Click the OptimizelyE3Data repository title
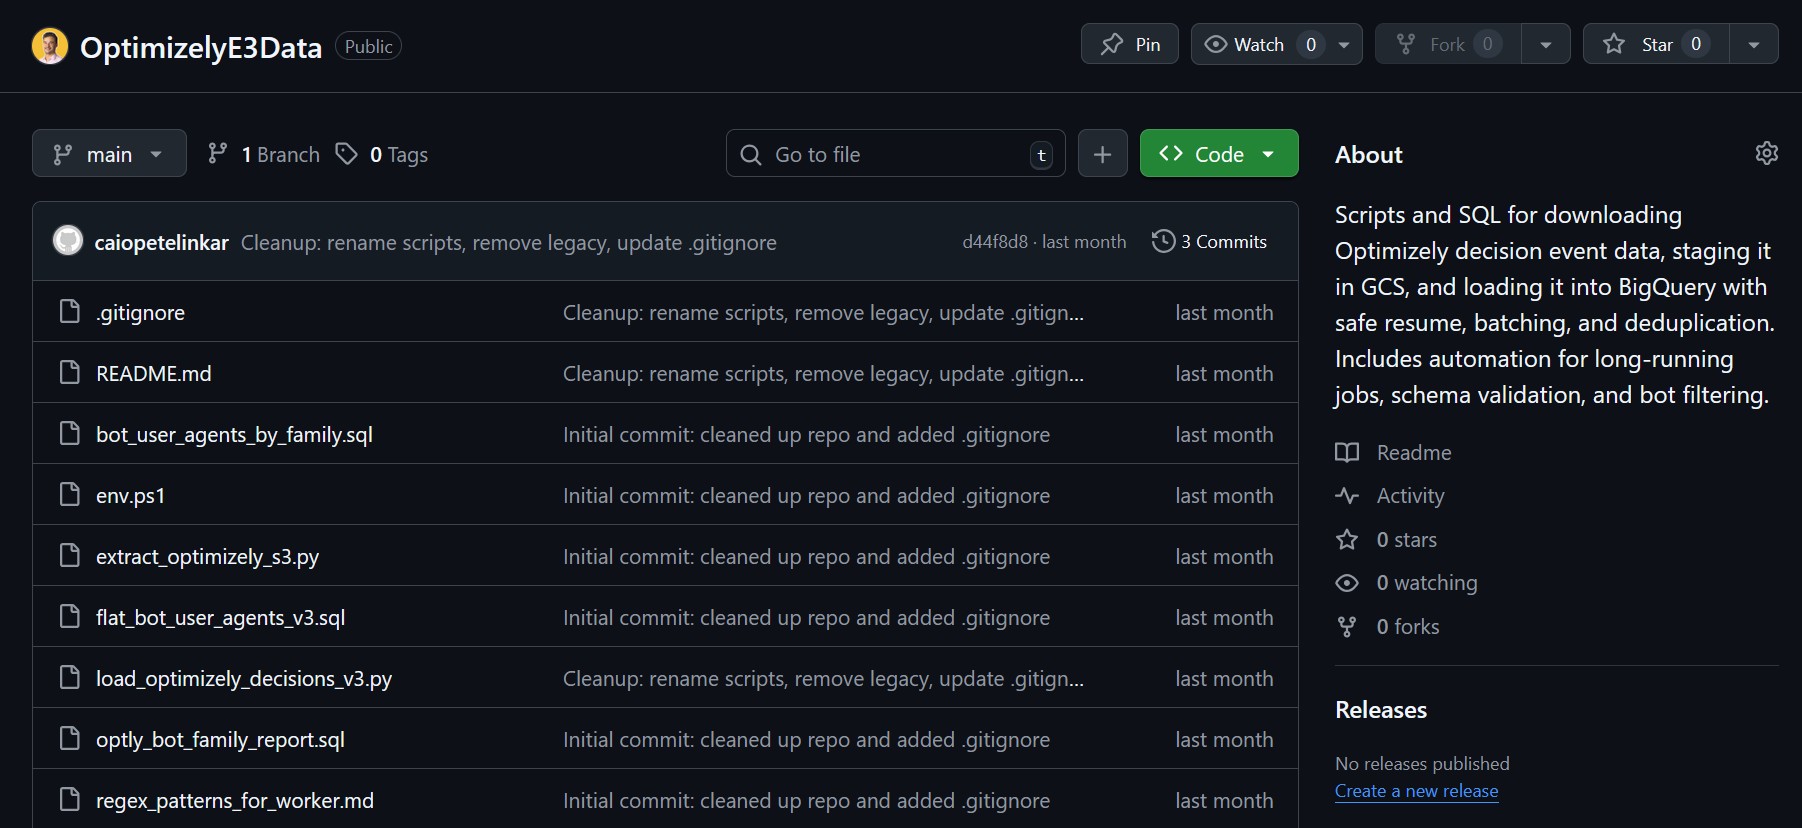Screen dimensions: 1802x828 [201, 47]
